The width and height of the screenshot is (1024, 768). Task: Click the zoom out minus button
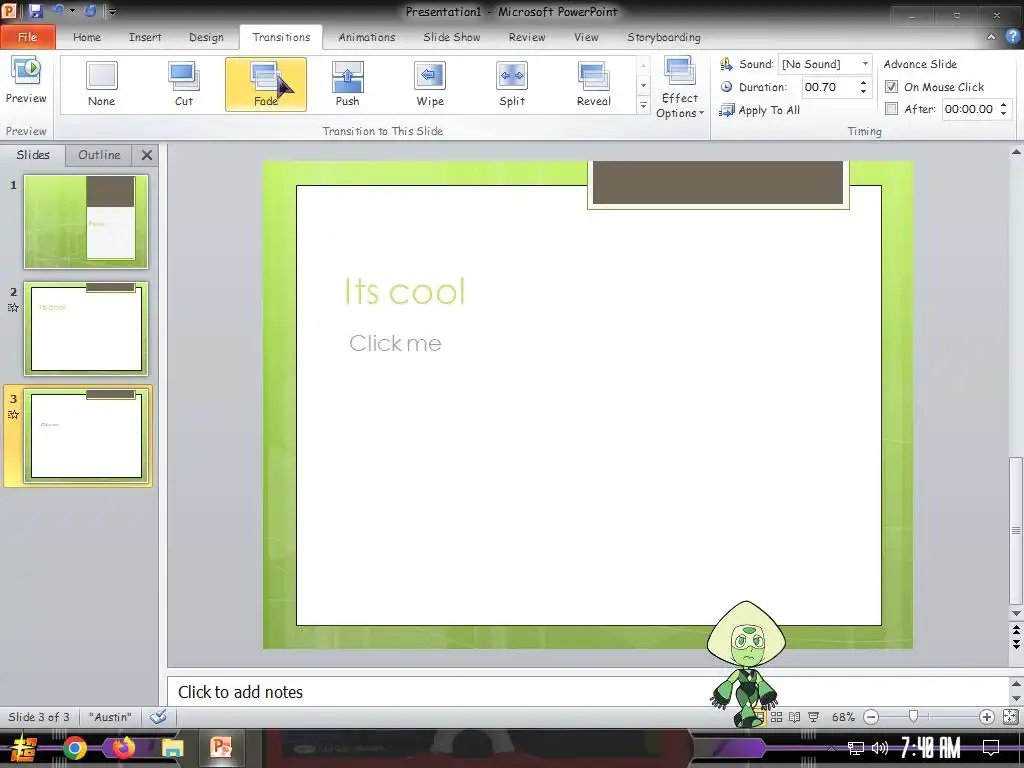tap(871, 717)
